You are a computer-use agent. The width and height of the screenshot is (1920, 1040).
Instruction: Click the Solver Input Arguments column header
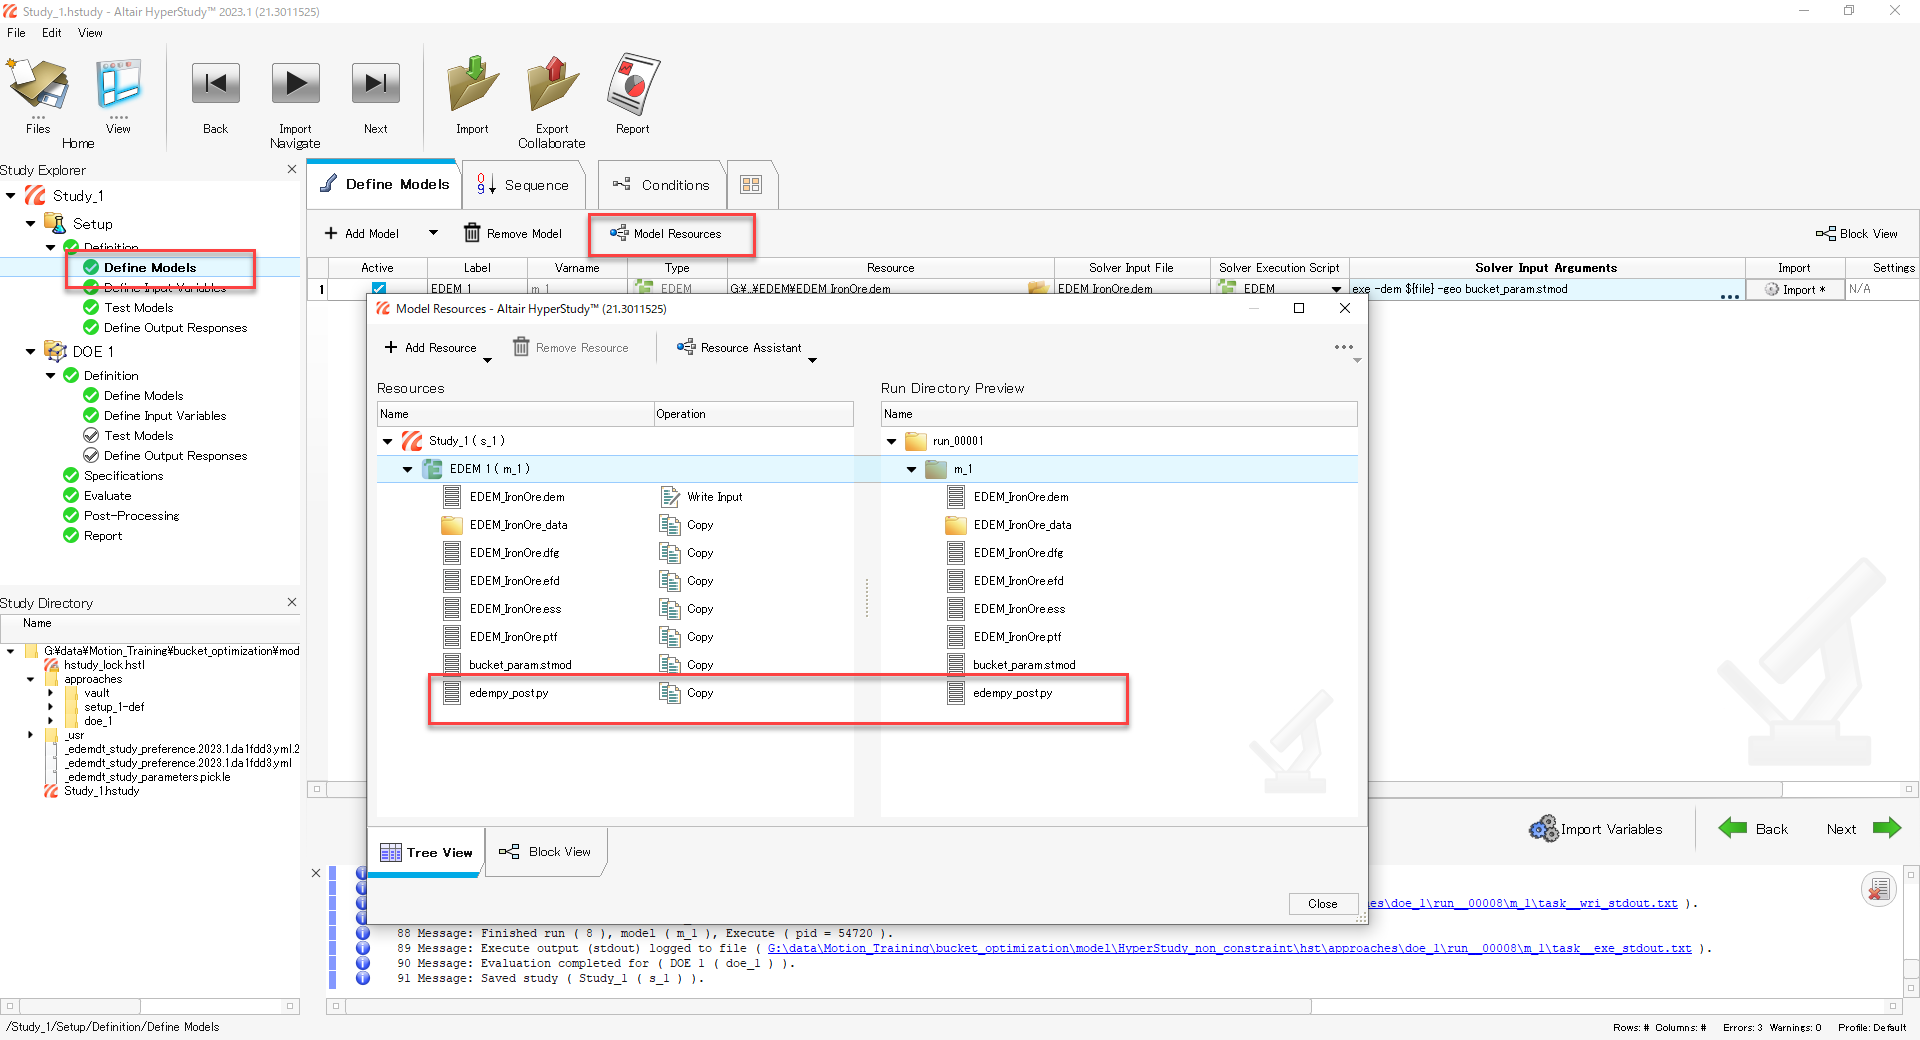(x=1546, y=268)
